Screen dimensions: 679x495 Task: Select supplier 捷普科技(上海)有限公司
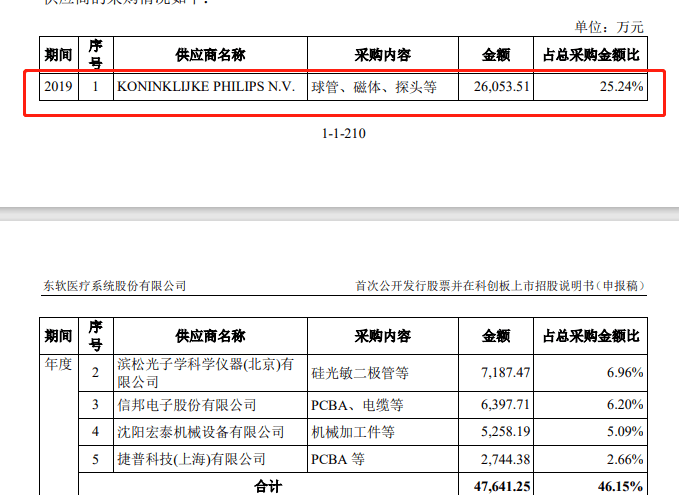[191, 459]
